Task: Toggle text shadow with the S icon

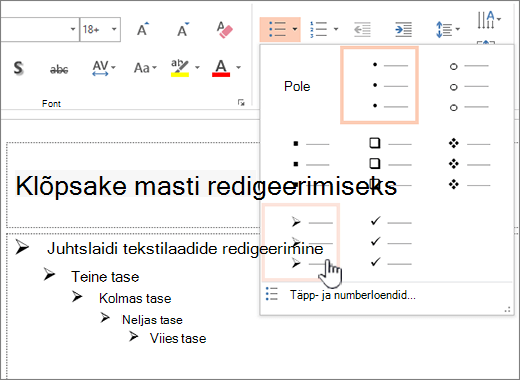Action: tap(19, 68)
